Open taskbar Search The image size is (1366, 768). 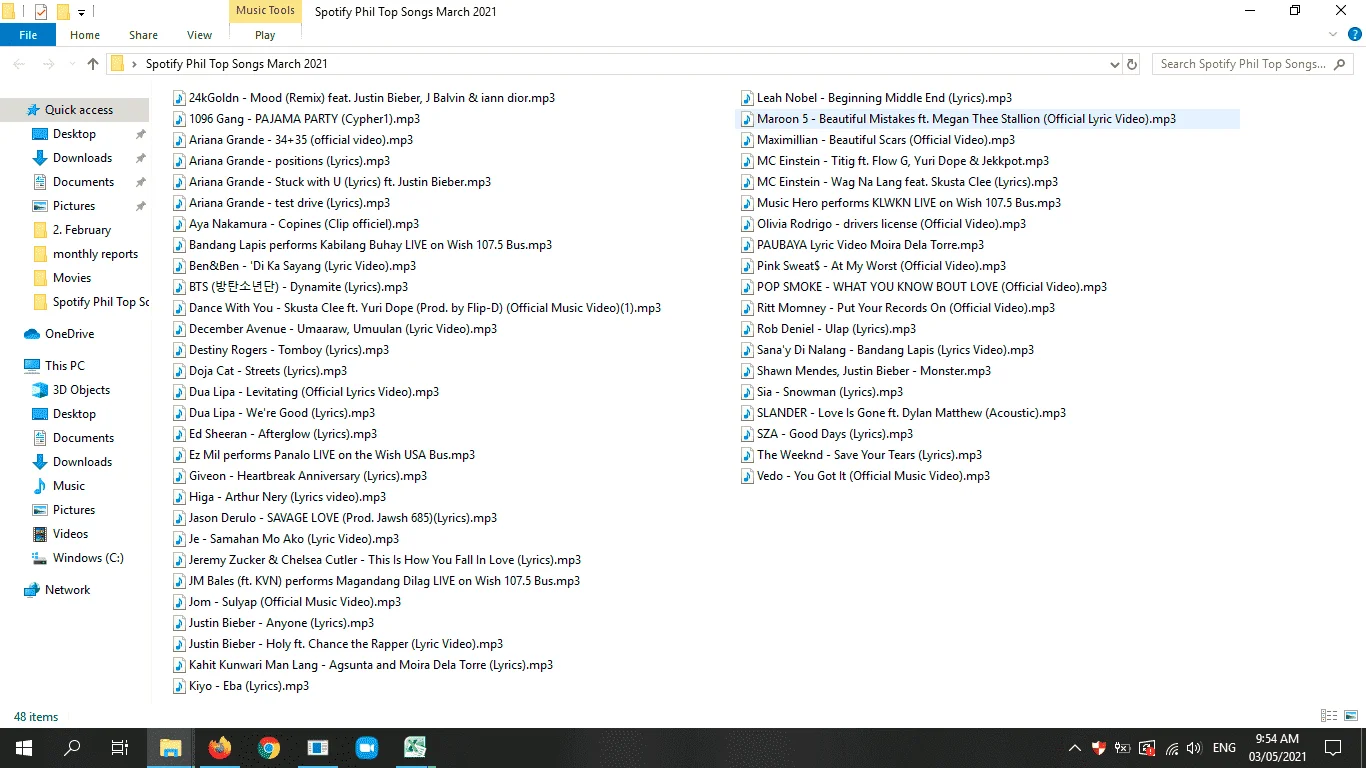coord(72,748)
